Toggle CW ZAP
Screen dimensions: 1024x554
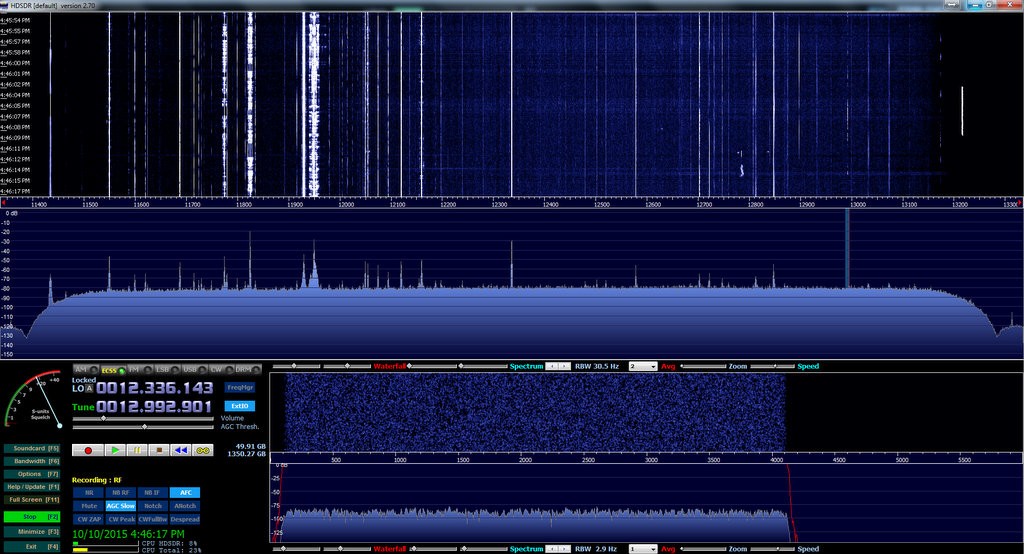tap(89, 519)
